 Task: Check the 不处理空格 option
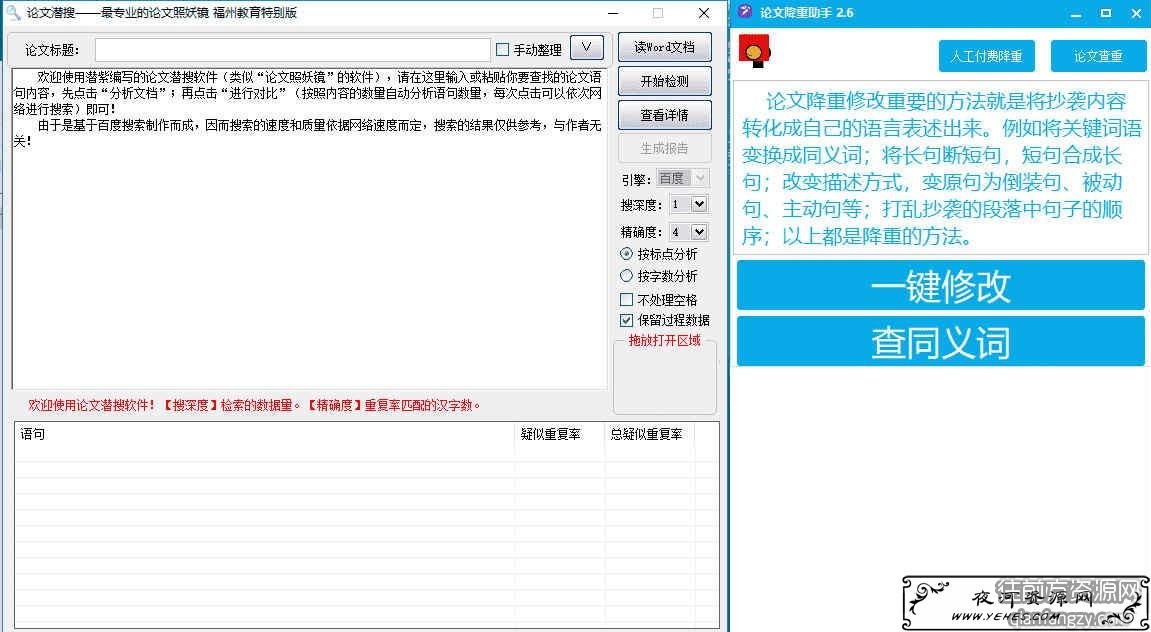[626, 299]
